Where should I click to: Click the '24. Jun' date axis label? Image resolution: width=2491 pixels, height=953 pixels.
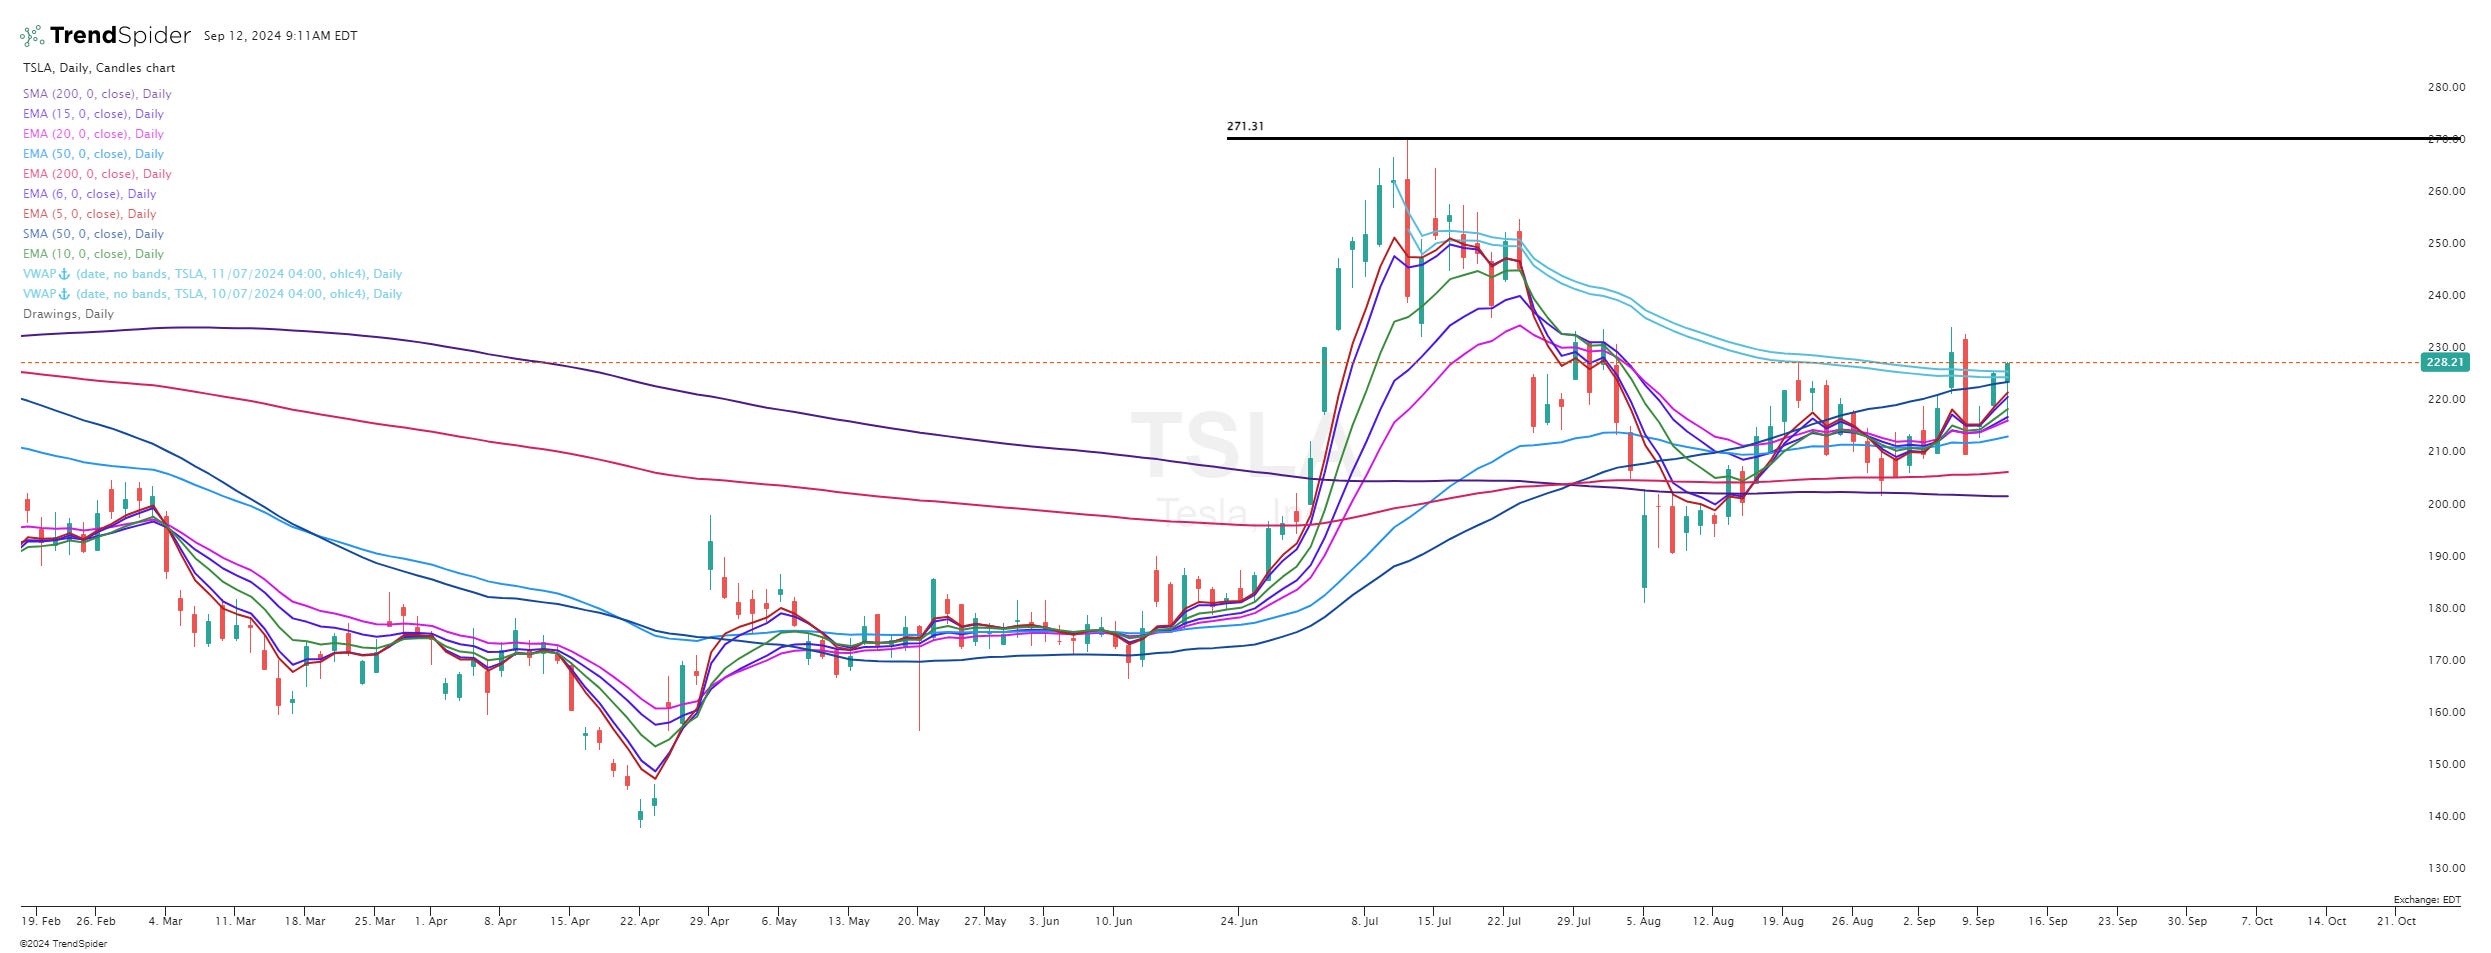(1239, 921)
